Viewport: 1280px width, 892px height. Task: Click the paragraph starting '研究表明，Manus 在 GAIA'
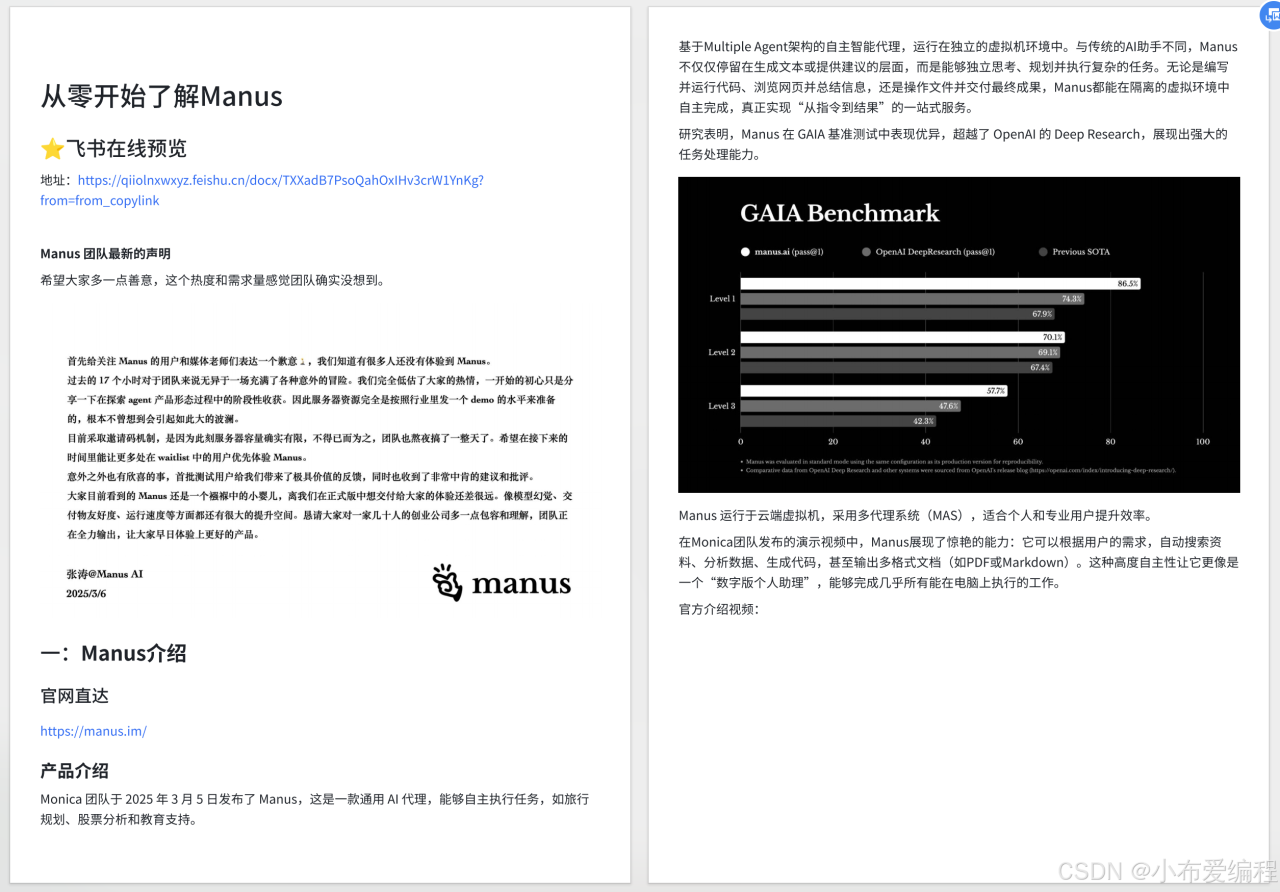pos(953,144)
